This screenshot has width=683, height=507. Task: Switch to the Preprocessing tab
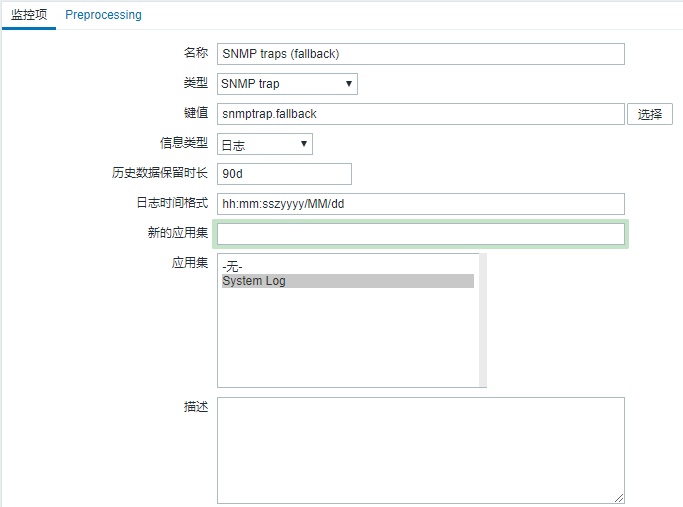point(103,15)
